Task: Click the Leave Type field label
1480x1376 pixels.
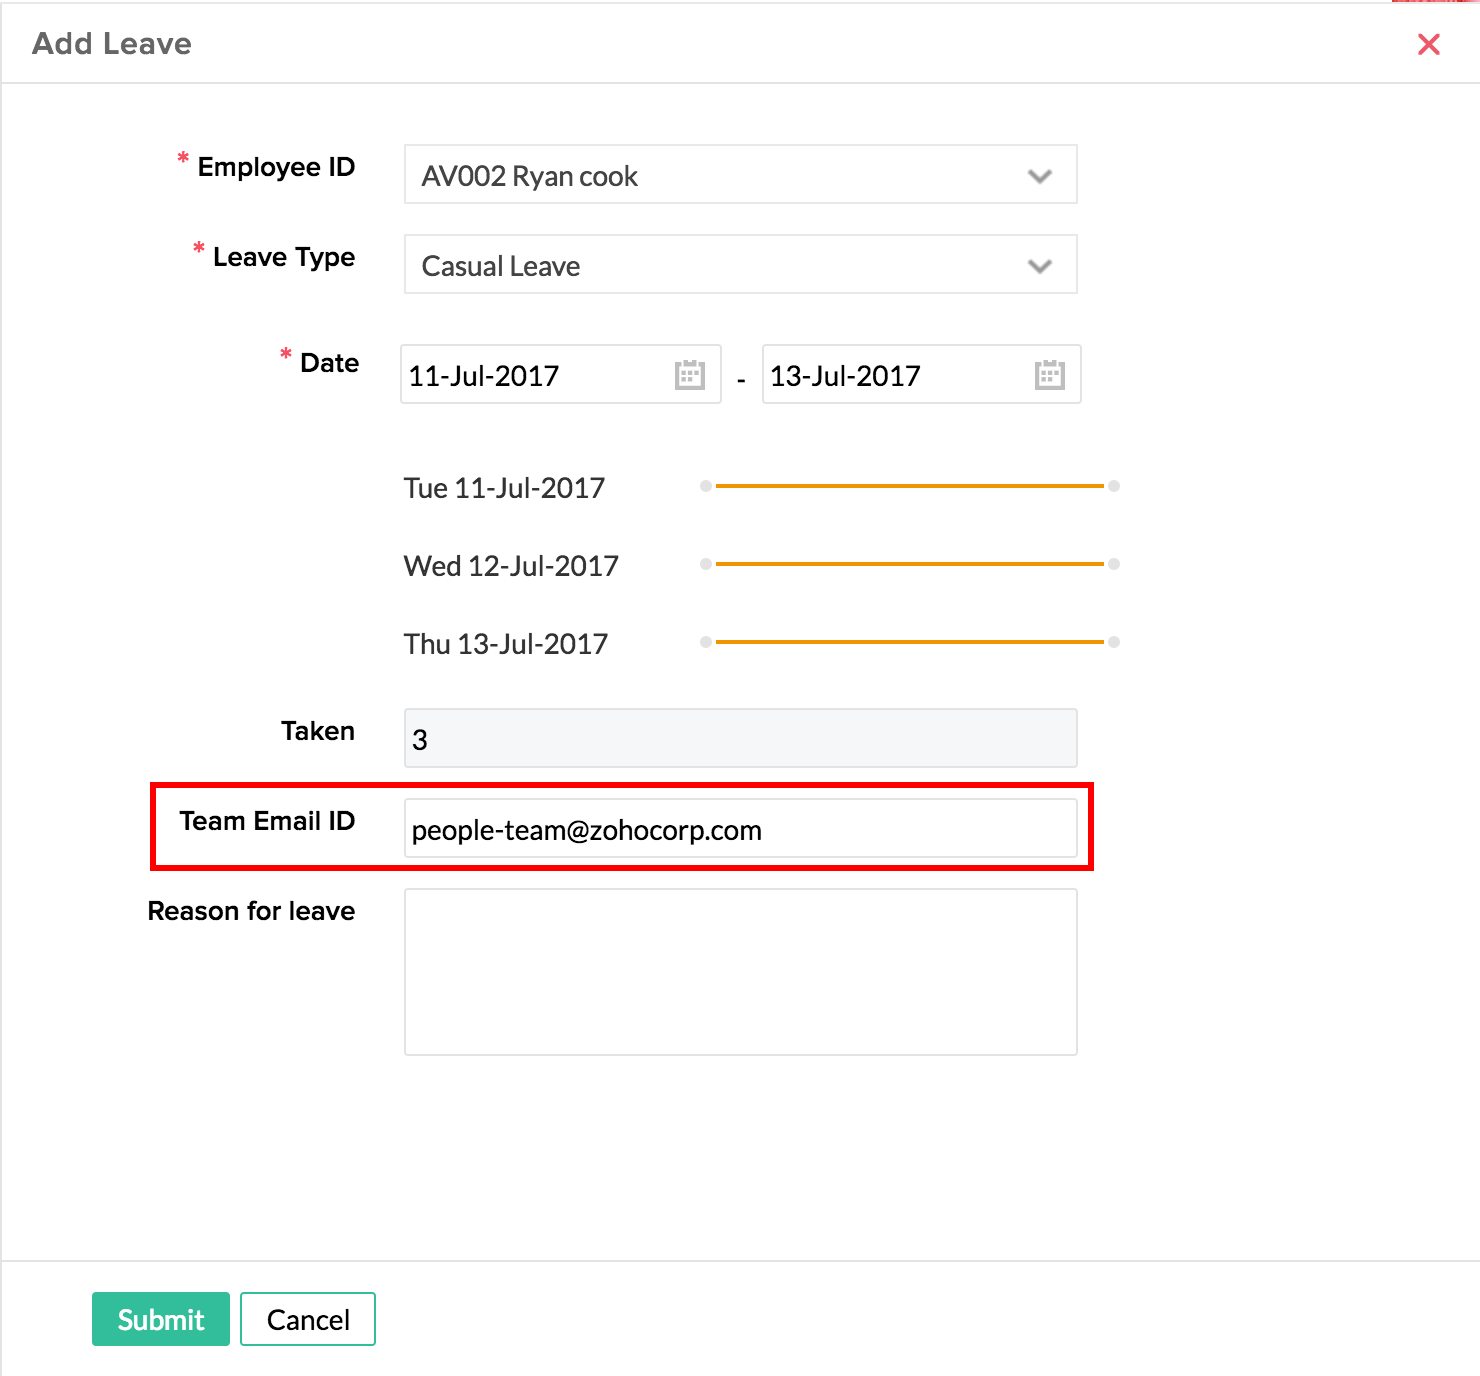Action: pos(284,257)
